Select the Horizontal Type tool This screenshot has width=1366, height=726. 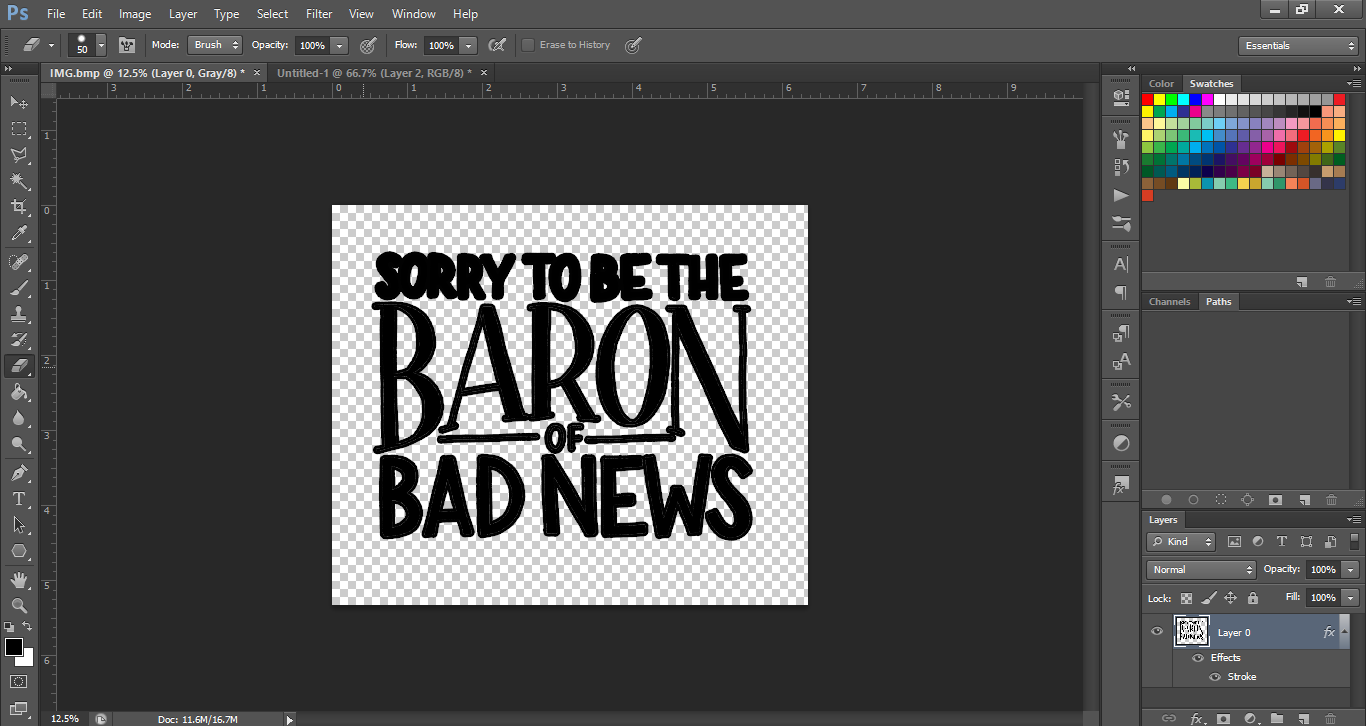coord(19,498)
